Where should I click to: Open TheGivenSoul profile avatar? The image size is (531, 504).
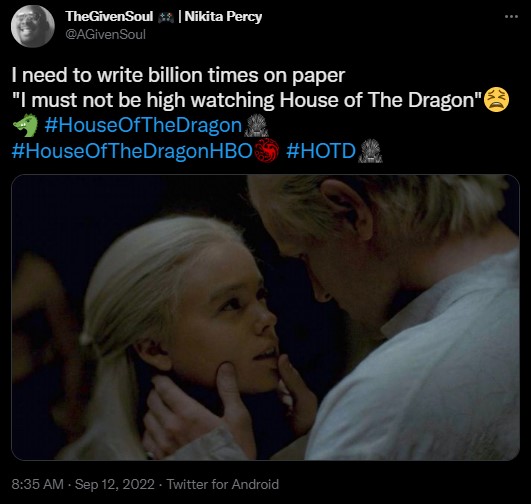point(33,26)
